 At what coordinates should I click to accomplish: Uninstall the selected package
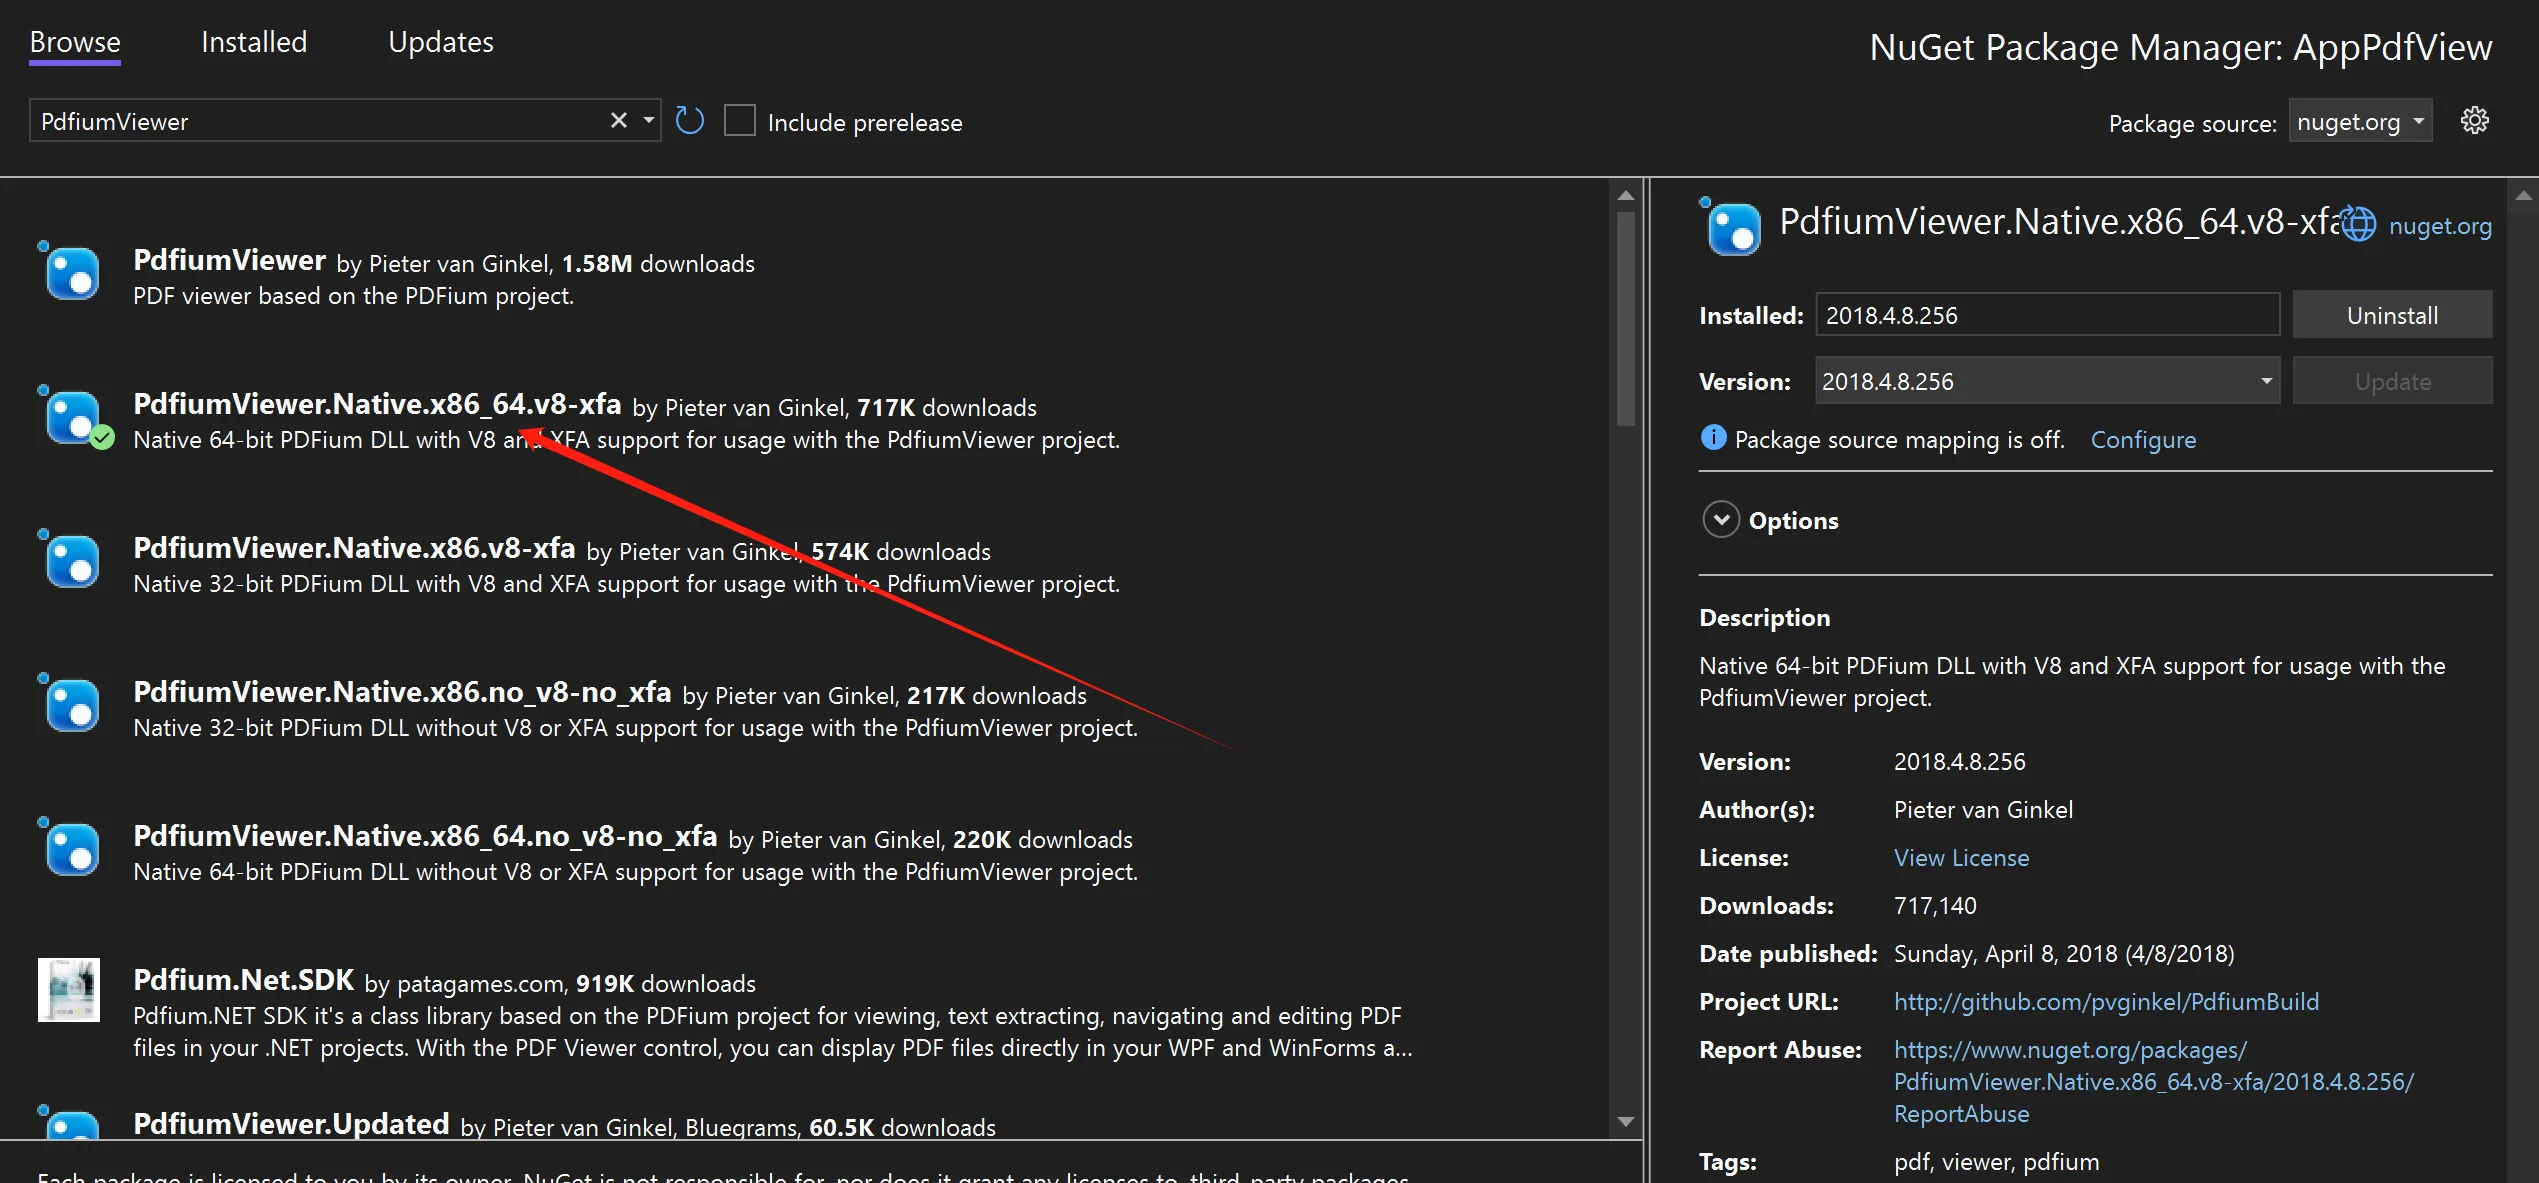click(x=2392, y=315)
